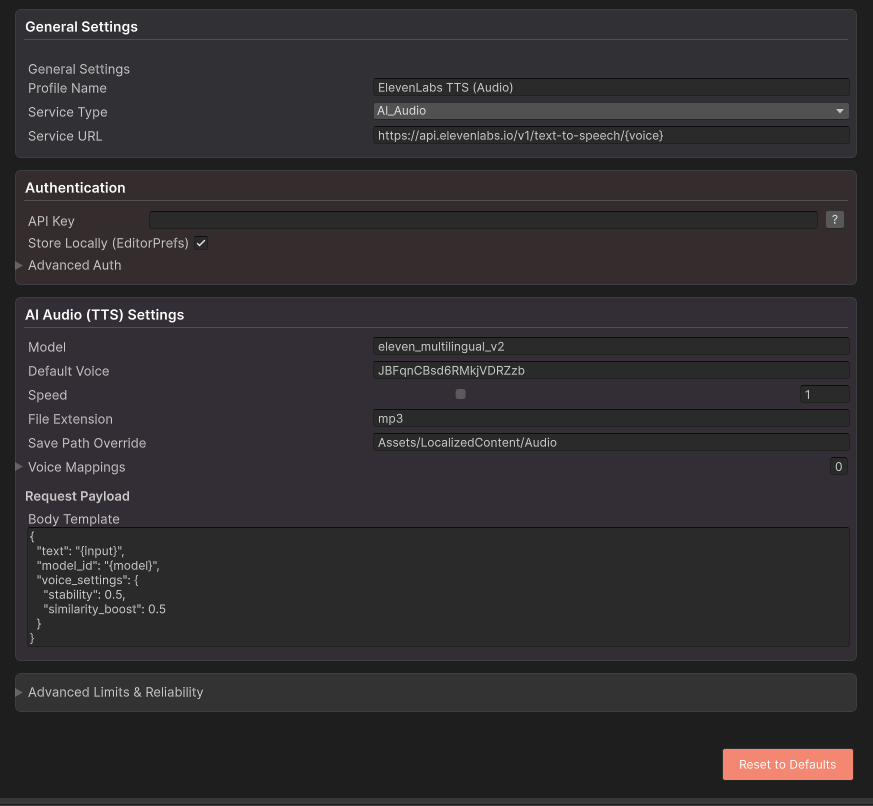This screenshot has height=806, width=873.
Task: Click the Speed numeric value field
Action: tap(825, 394)
